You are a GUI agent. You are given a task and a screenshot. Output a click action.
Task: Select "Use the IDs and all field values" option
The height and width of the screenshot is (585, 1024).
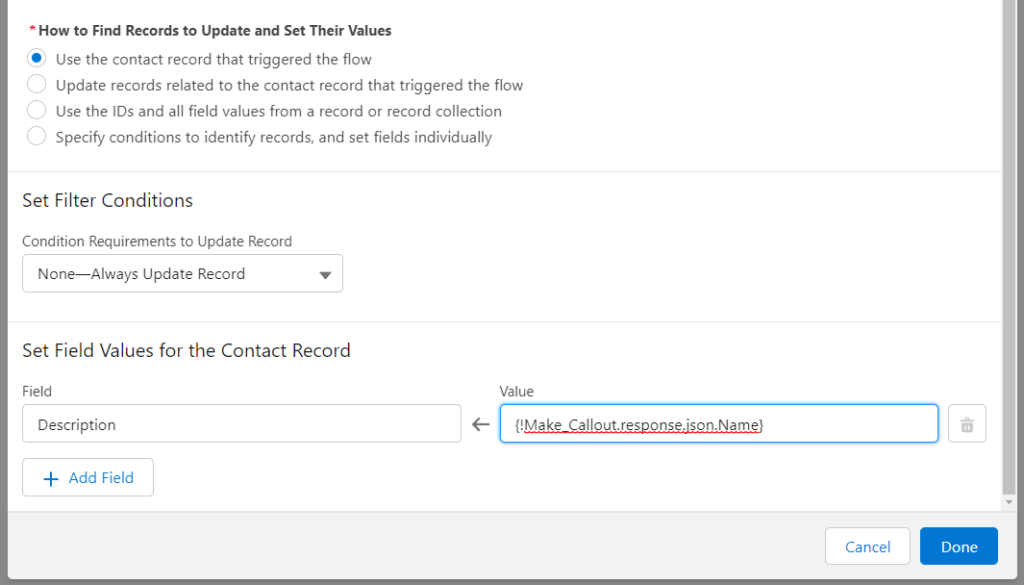click(36, 111)
